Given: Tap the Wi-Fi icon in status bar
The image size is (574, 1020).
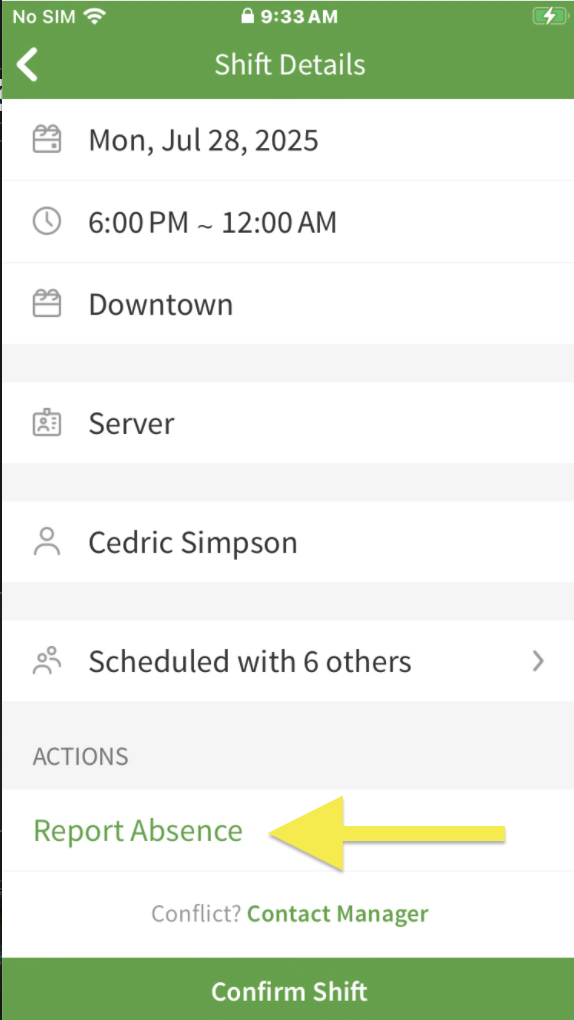Looking at the screenshot, I should coord(94,16).
